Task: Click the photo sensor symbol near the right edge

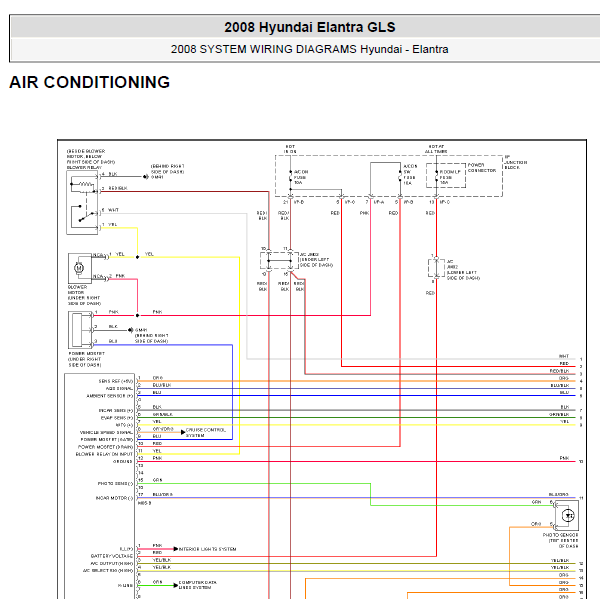Action: click(x=567, y=515)
